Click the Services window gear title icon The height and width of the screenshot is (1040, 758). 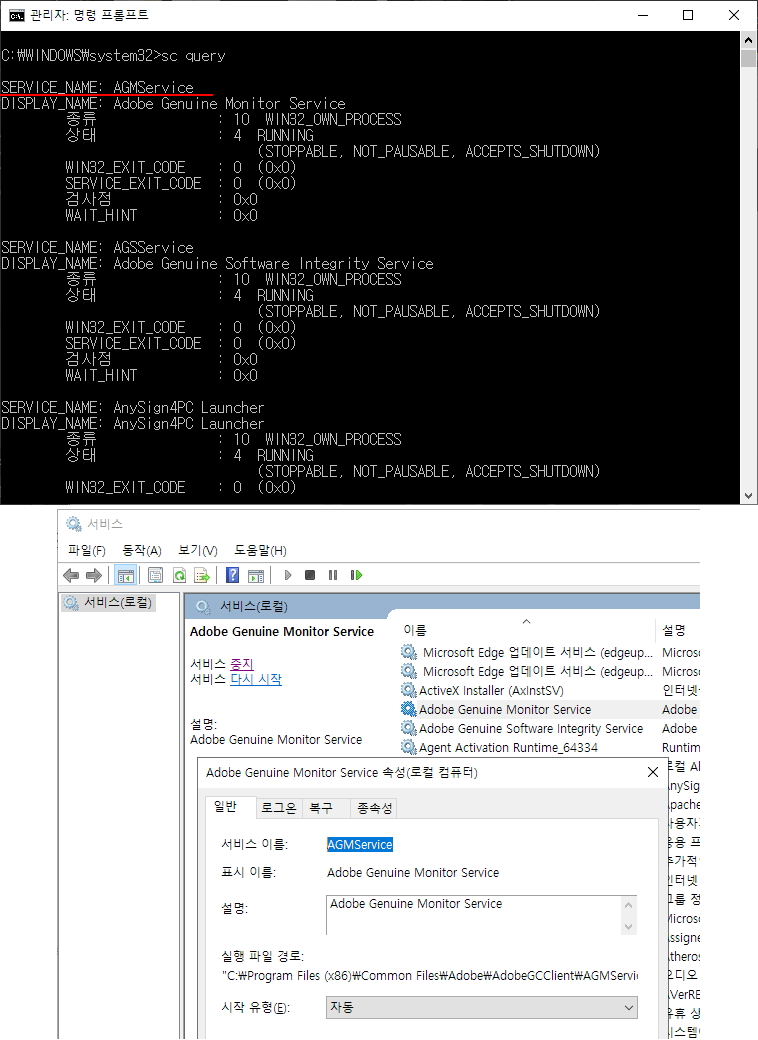74,524
